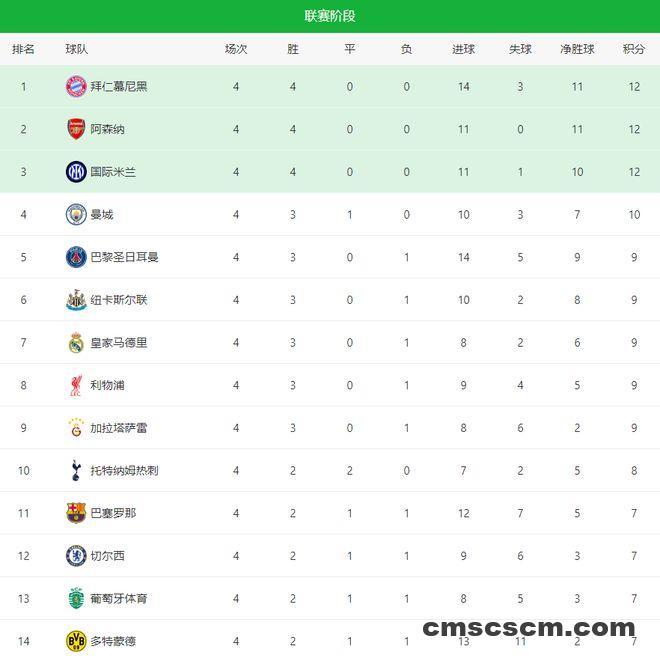Screen dimensions: 660x661
Task: Open the 拜仁慕尼黑 team name link
Action: tap(118, 86)
